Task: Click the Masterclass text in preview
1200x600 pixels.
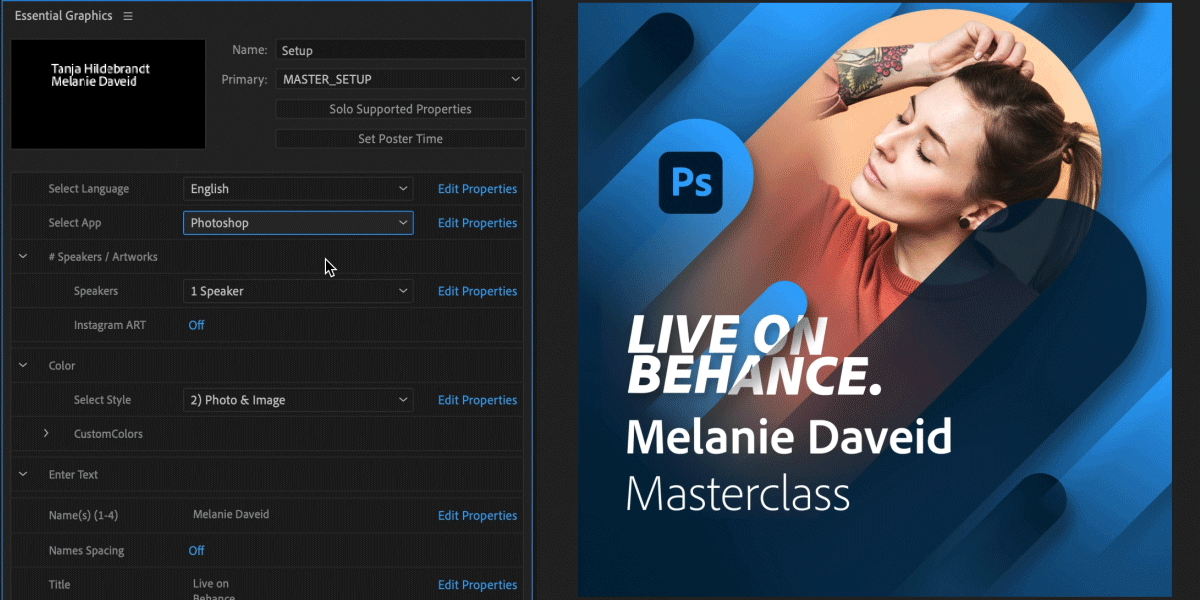Action: [738, 493]
